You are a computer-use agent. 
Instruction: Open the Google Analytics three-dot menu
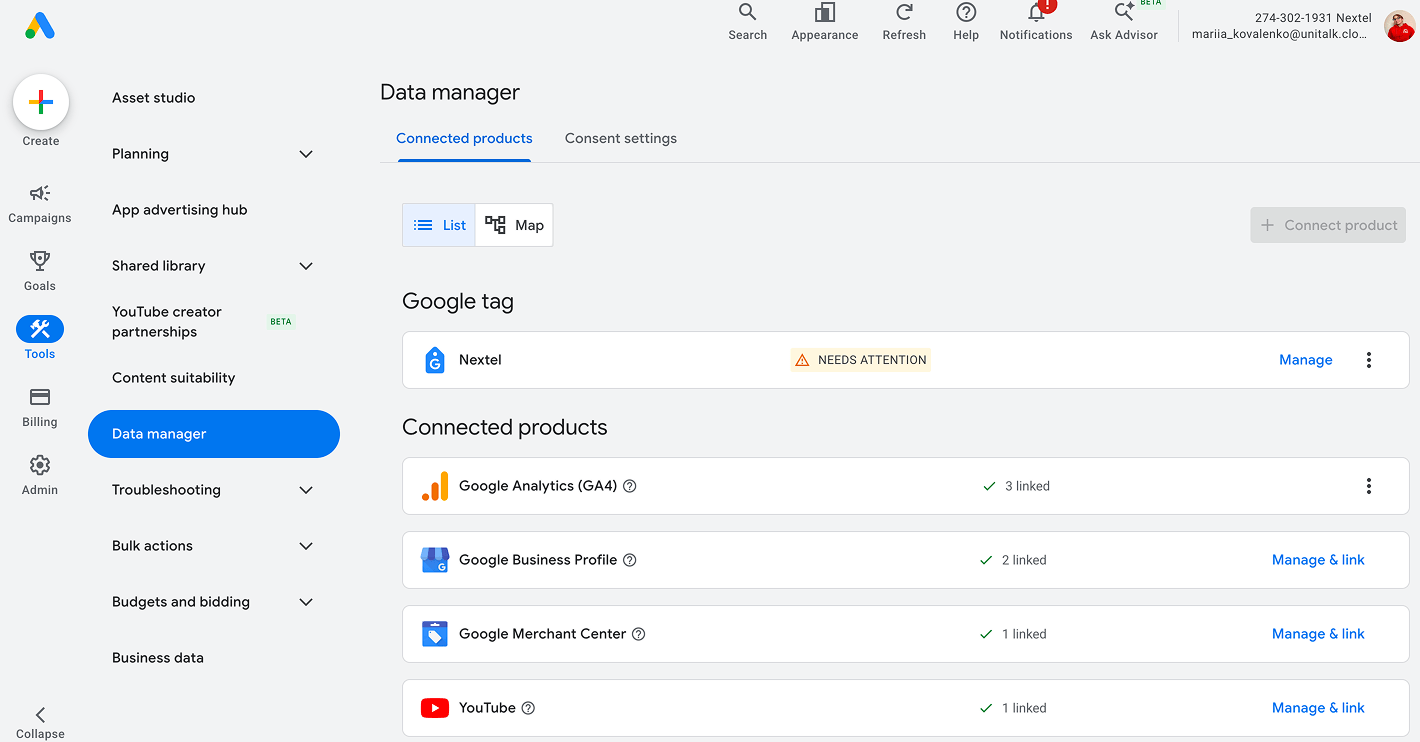1369,486
